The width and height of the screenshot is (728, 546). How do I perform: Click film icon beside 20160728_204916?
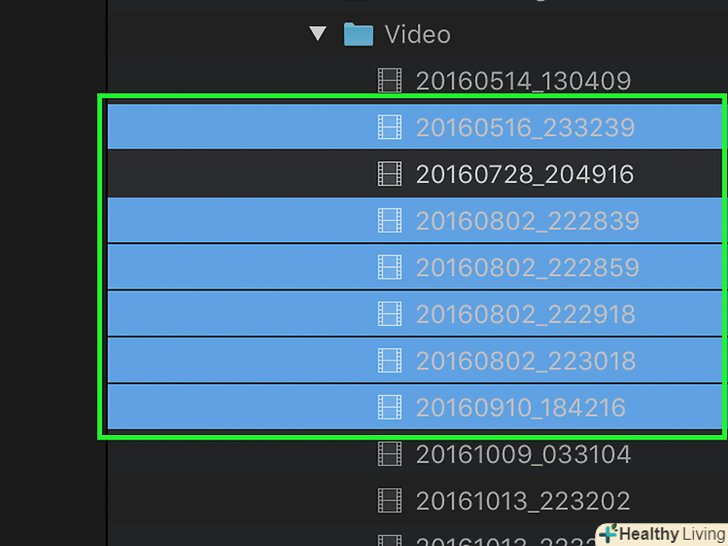(x=390, y=174)
